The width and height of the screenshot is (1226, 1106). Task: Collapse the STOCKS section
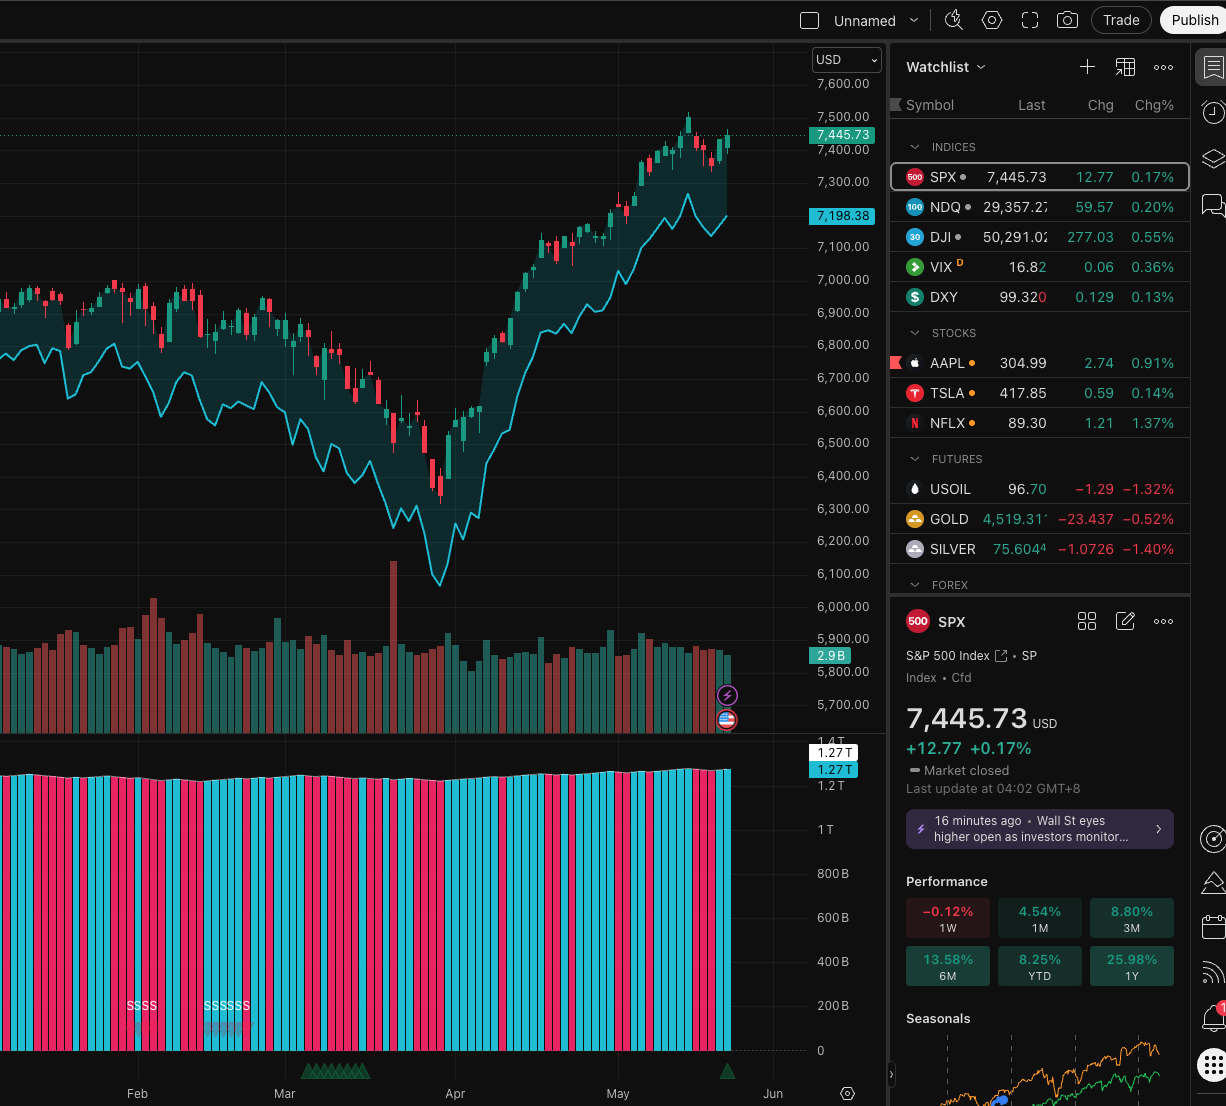click(915, 333)
